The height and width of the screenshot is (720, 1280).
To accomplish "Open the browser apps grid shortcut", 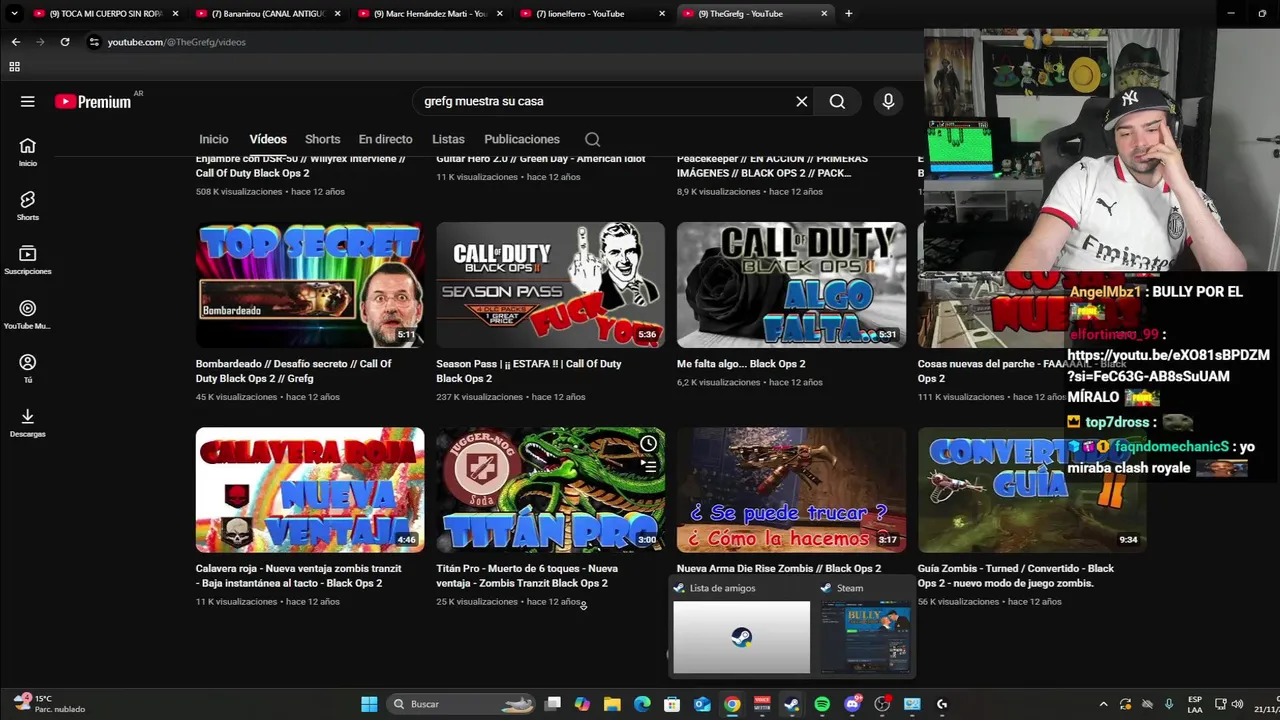I will [x=14, y=67].
